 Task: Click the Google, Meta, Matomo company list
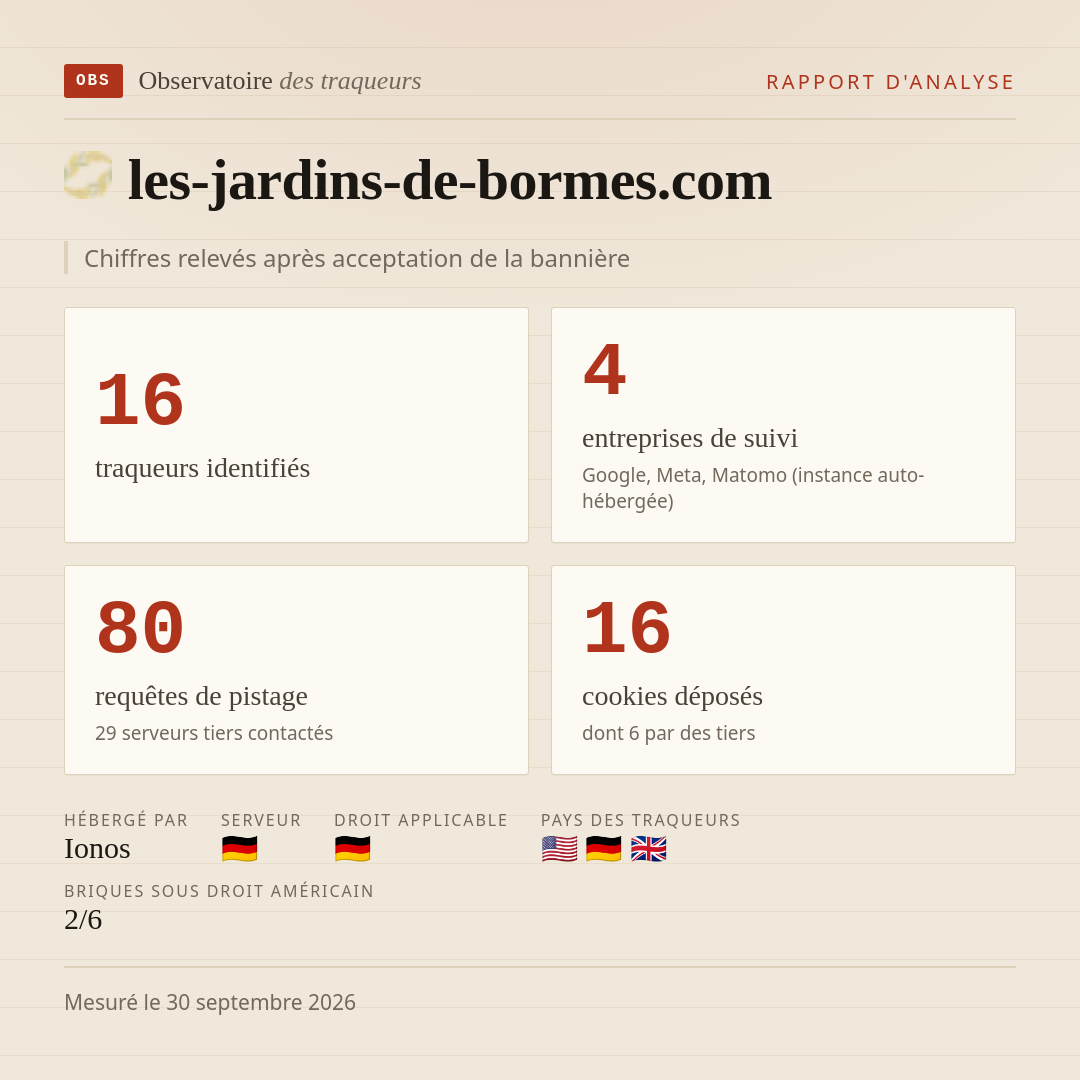tap(753, 488)
